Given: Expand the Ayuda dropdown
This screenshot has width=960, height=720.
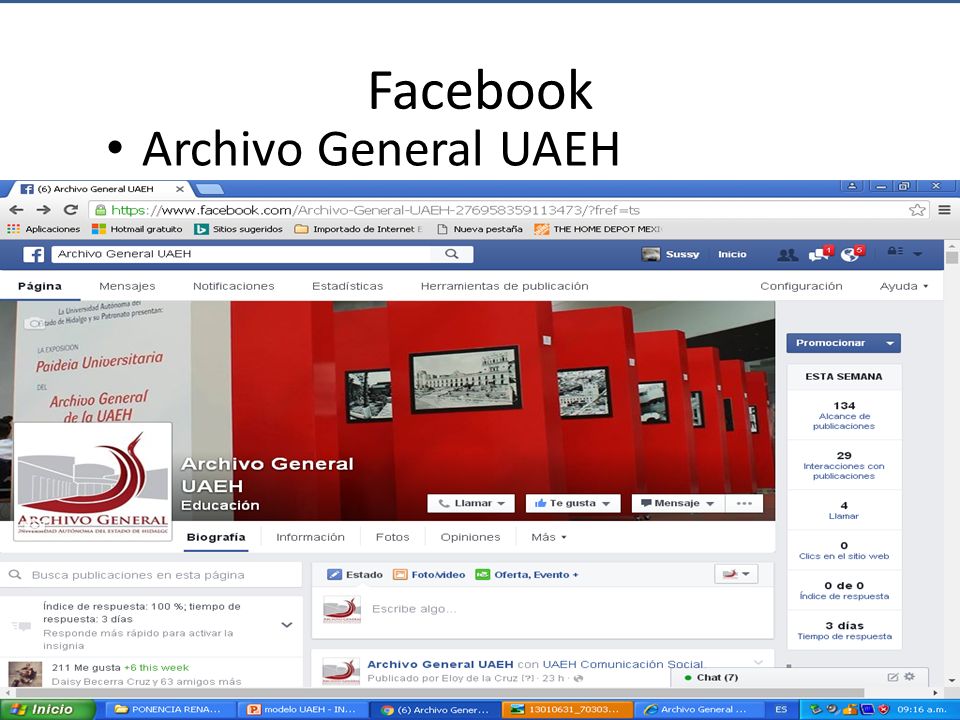Looking at the screenshot, I should click(904, 286).
